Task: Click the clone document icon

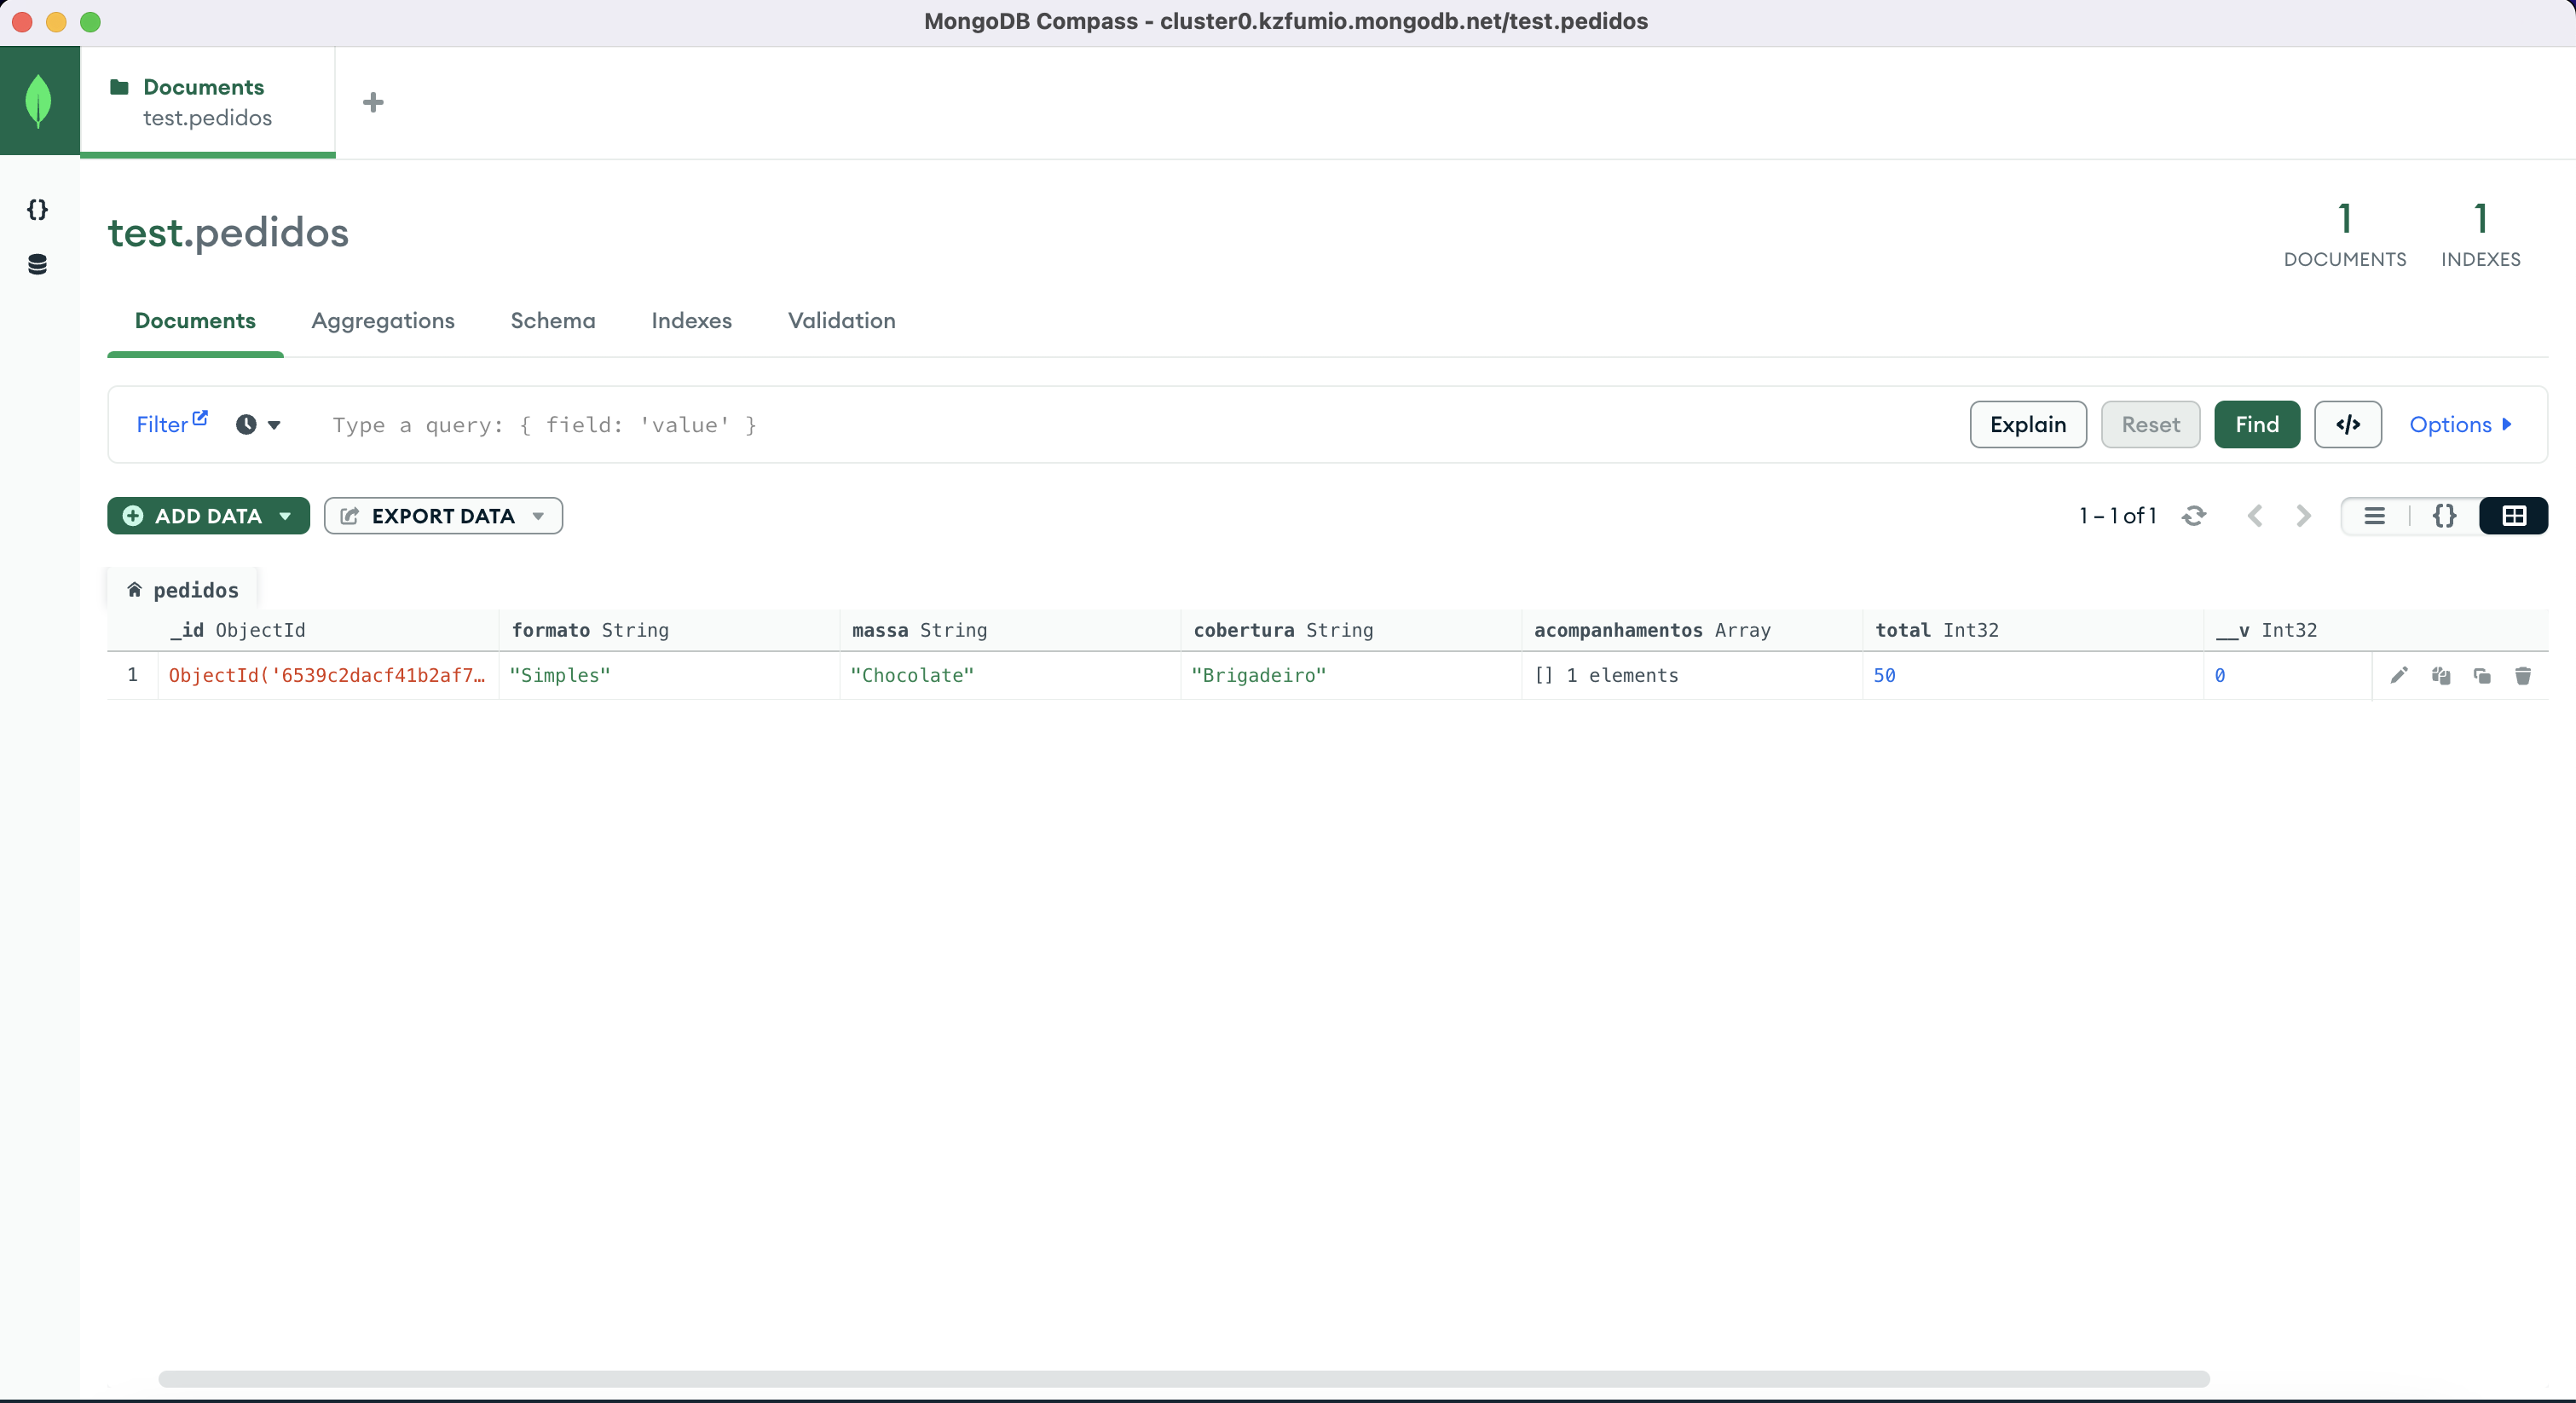Action: [2481, 675]
